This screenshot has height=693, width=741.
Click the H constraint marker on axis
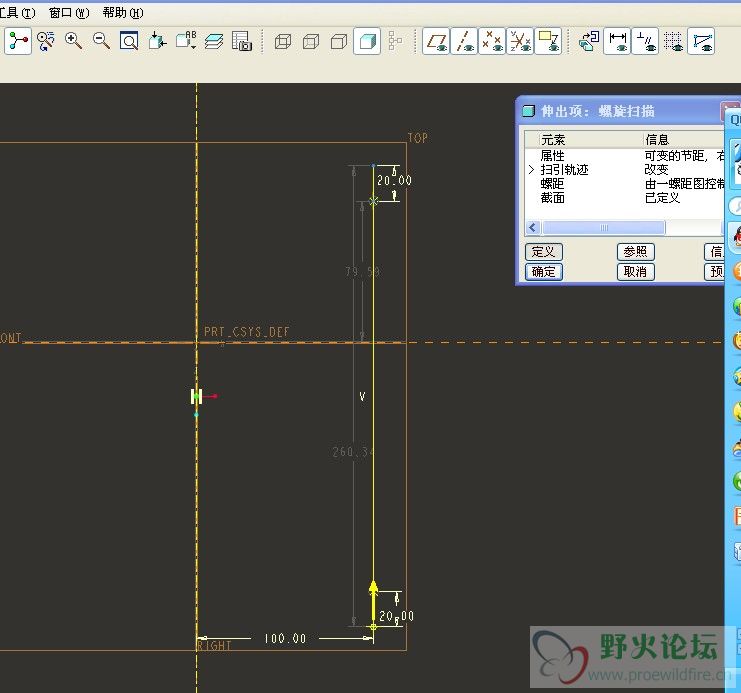pyautogui.click(x=197, y=396)
